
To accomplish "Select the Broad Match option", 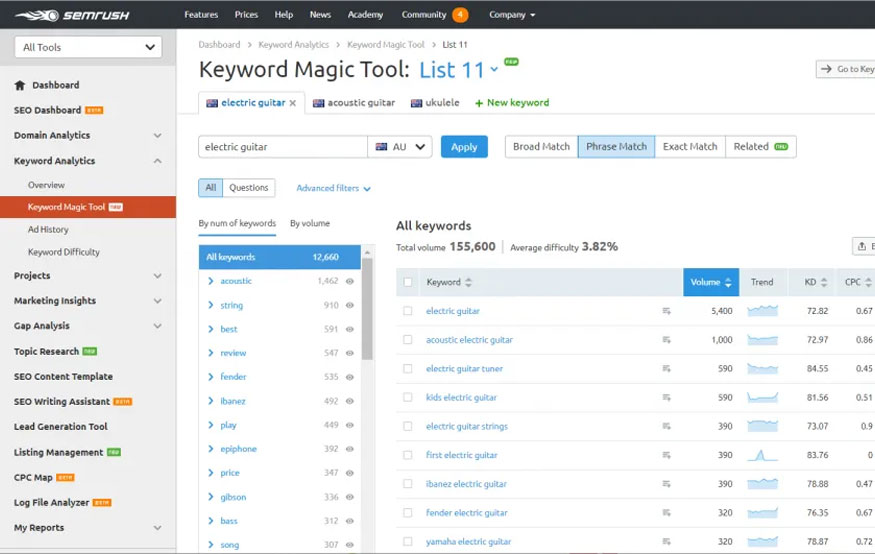I will (541, 147).
